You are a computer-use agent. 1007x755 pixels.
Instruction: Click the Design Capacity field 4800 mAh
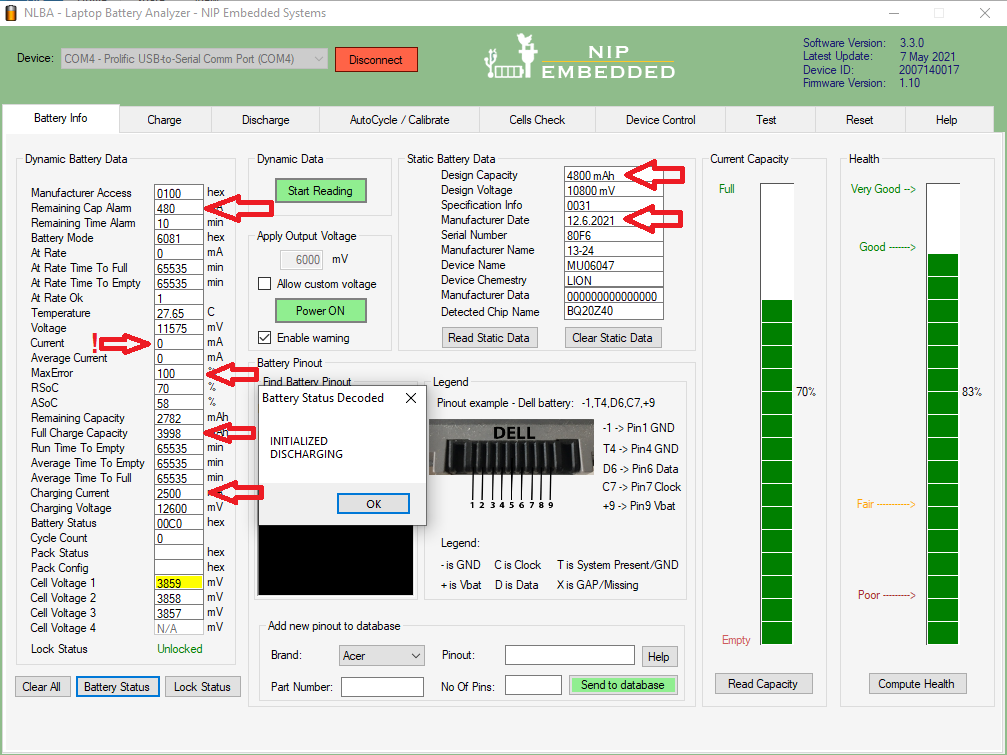click(x=613, y=175)
